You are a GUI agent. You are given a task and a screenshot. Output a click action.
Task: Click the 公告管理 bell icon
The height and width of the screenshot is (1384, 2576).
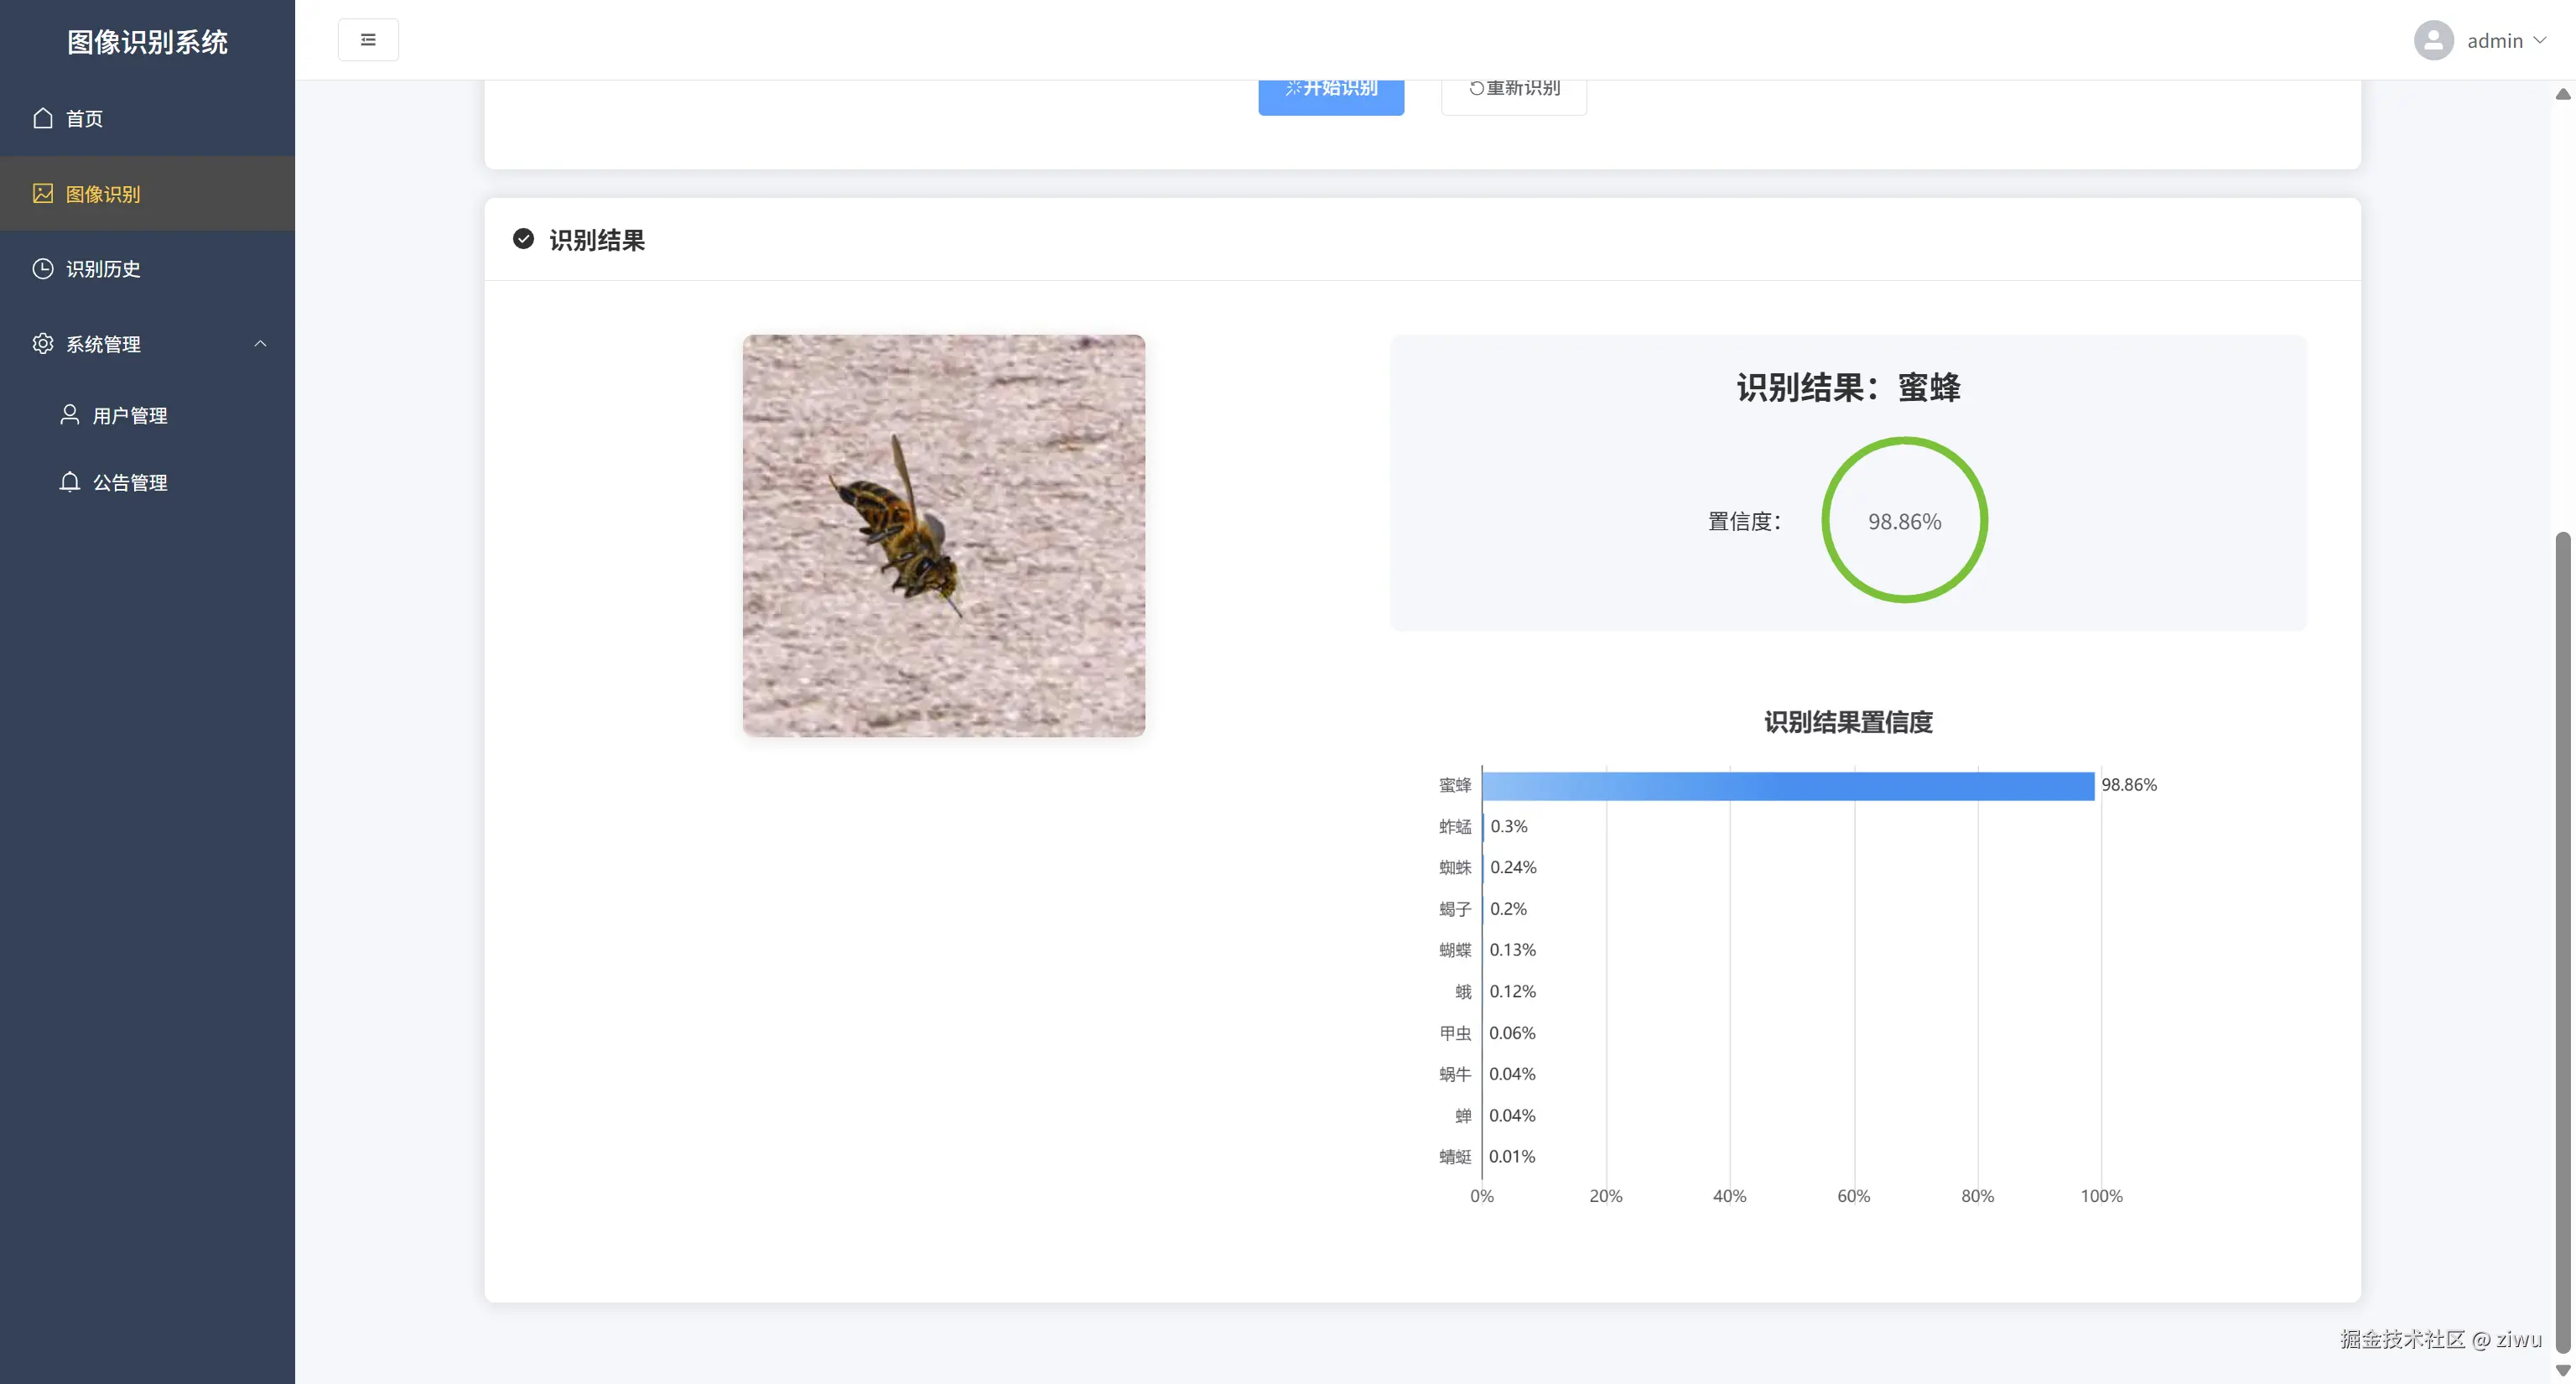pyautogui.click(x=69, y=481)
